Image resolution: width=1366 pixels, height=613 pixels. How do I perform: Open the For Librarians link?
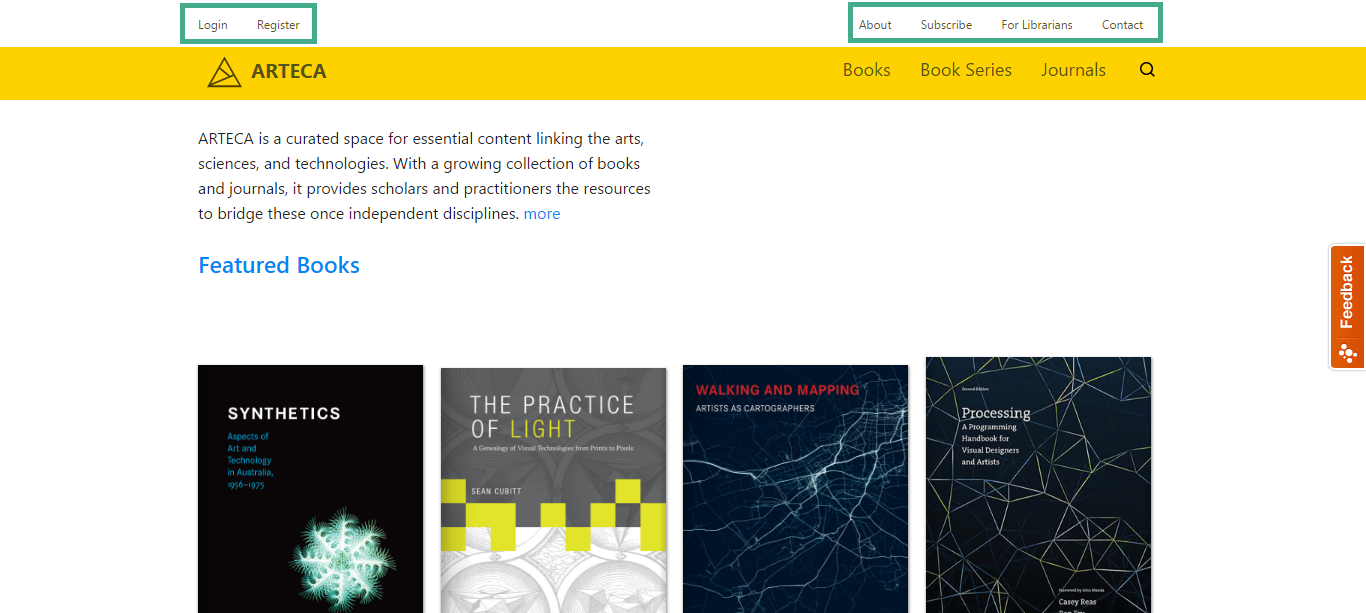(x=1037, y=25)
